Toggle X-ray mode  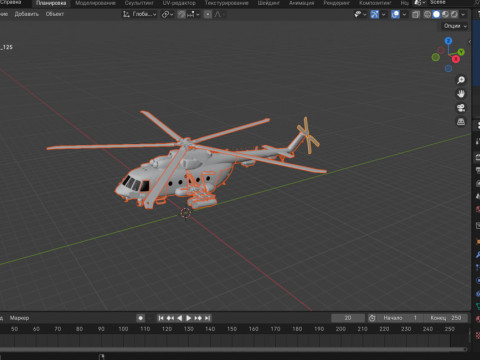416,14
